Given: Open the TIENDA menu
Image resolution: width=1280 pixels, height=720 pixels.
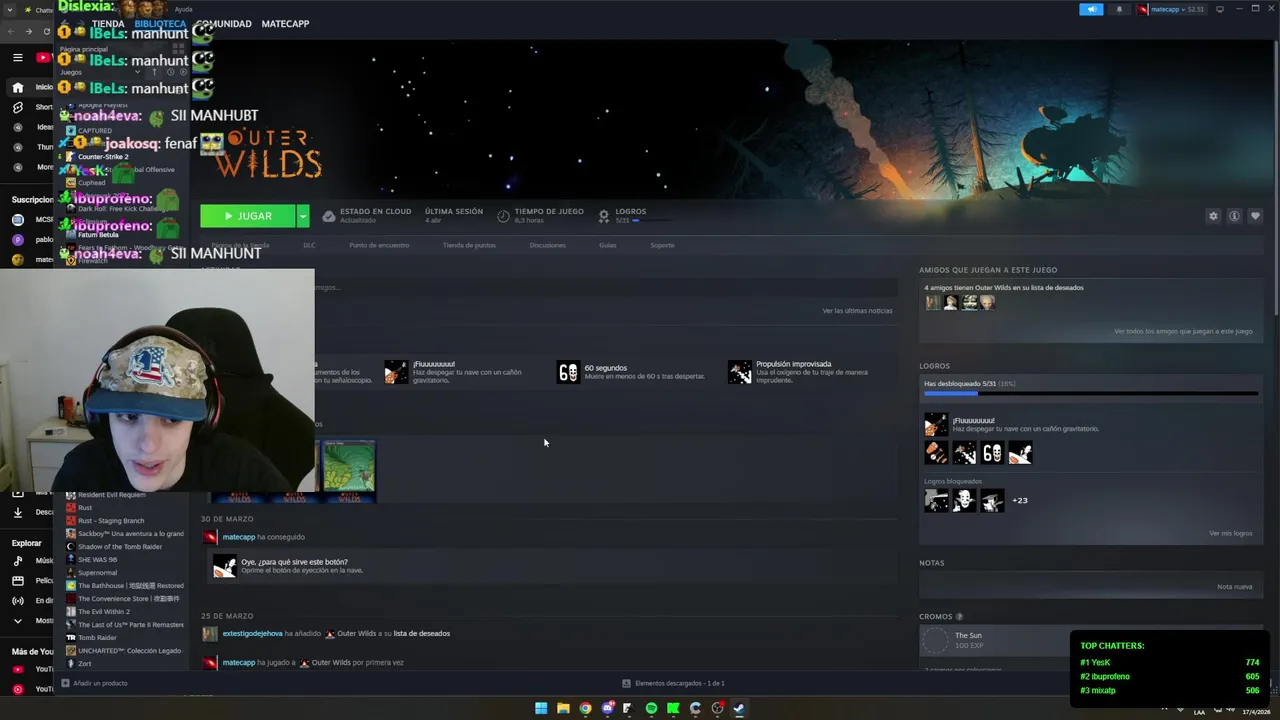Looking at the screenshot, I should click(108, 23).
